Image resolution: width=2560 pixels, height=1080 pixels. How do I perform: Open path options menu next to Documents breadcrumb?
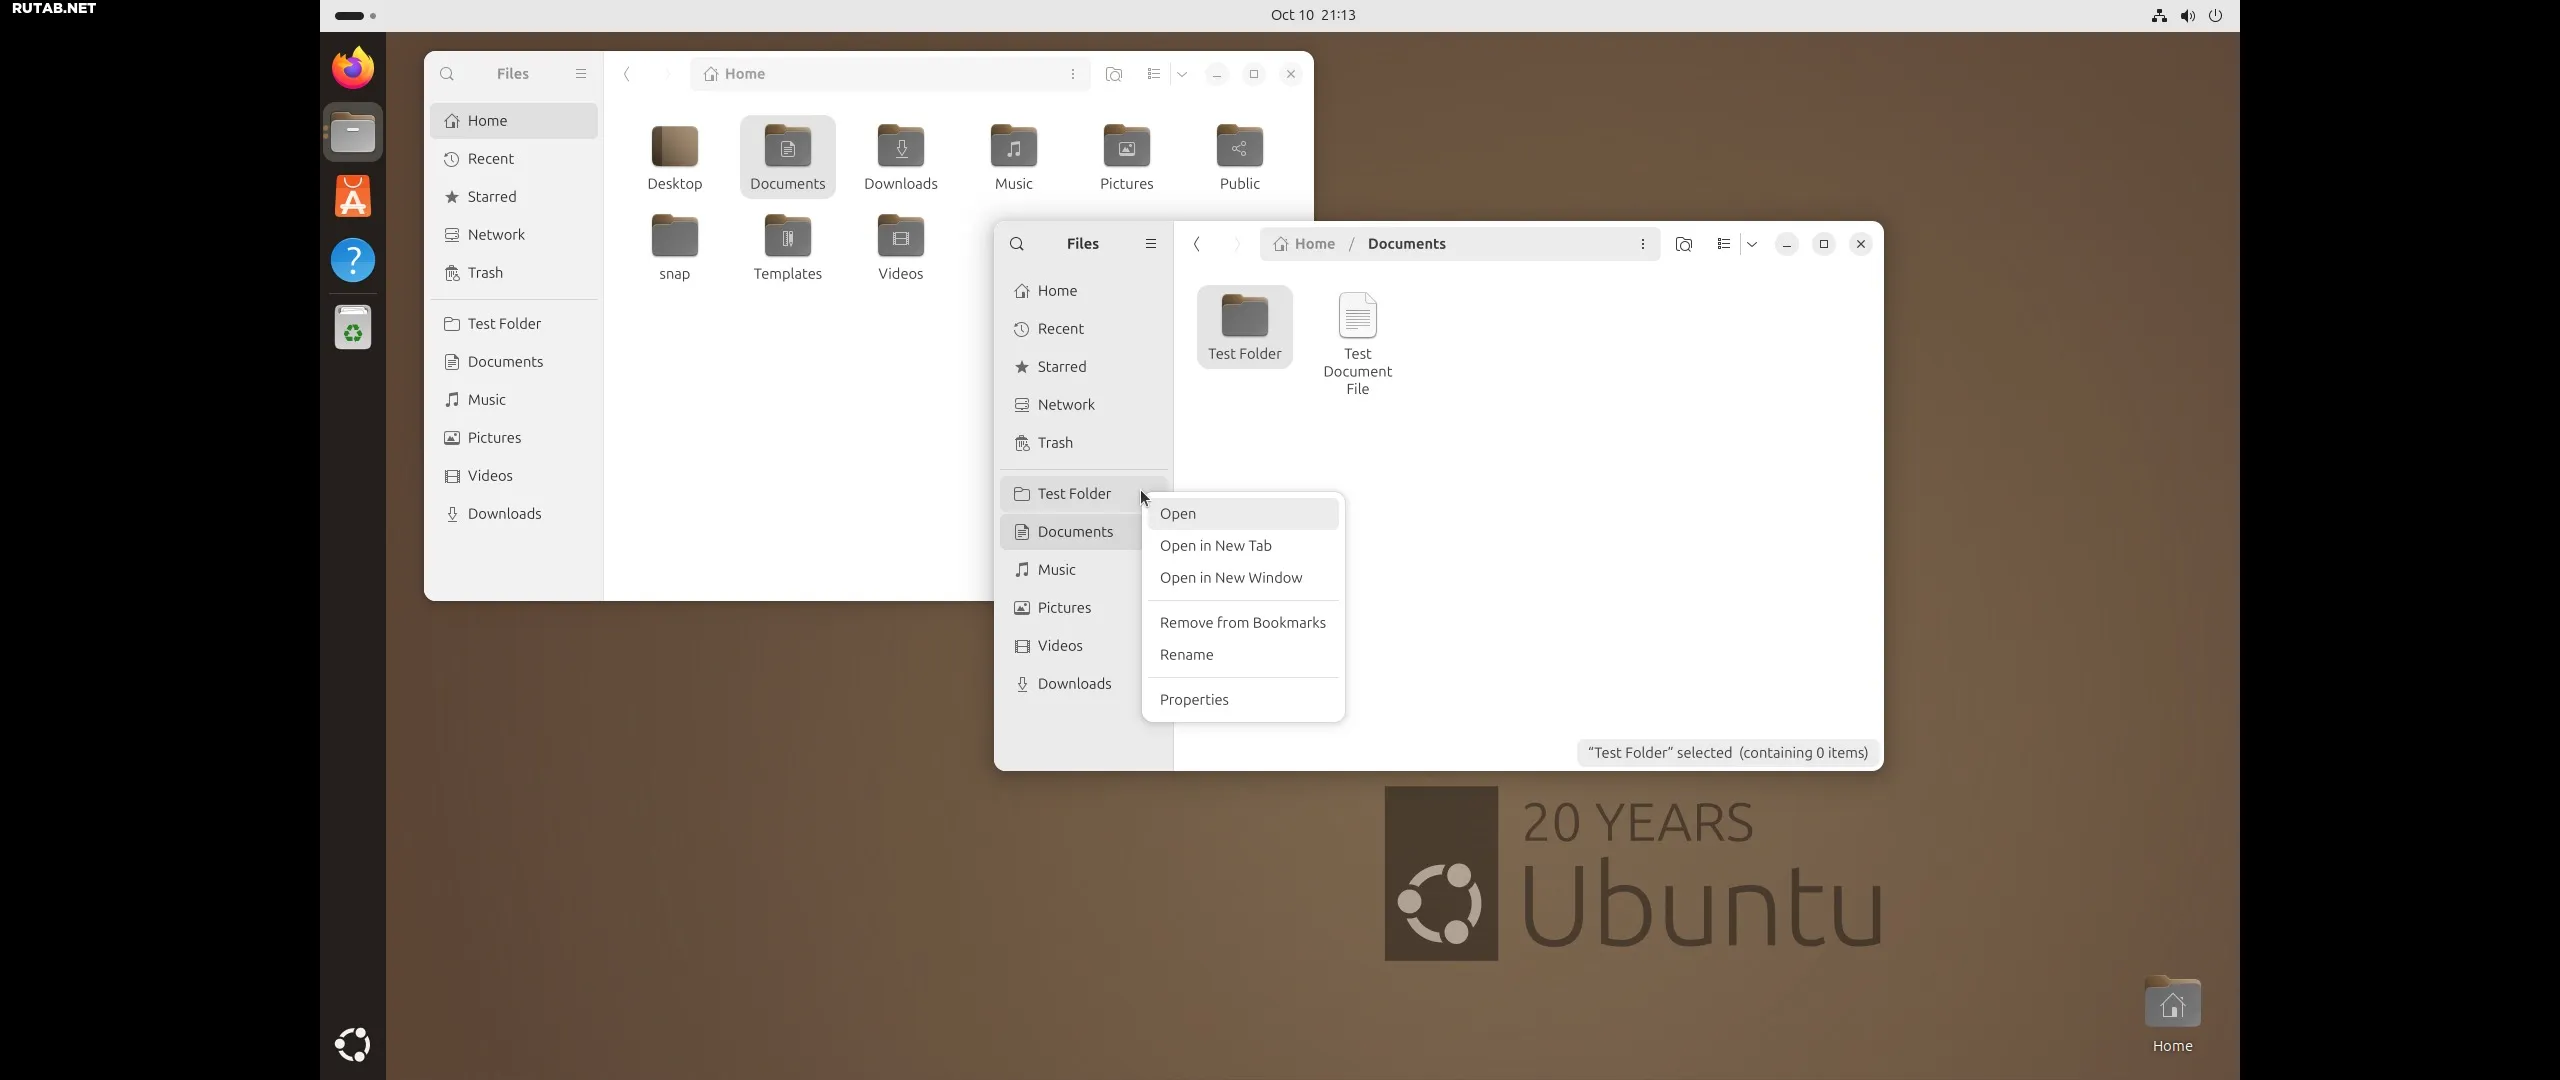(1642, 244)
